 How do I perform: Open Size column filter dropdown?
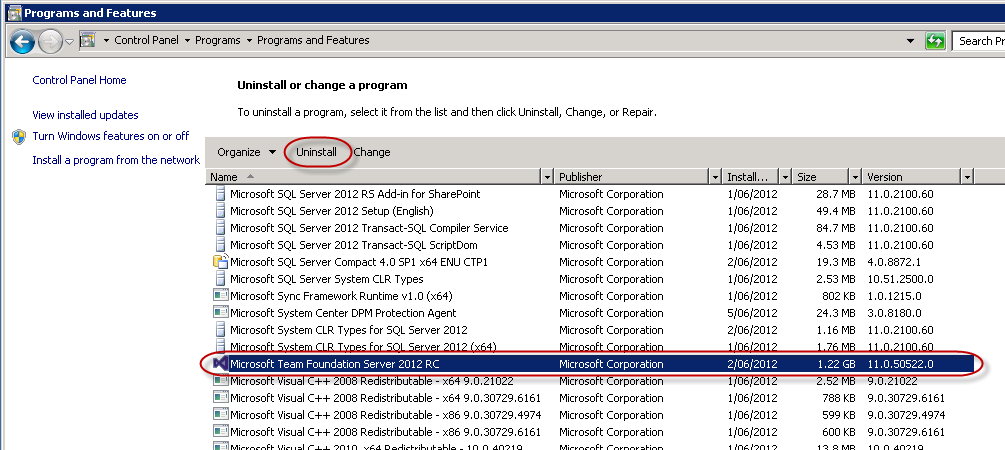[855, 177]
